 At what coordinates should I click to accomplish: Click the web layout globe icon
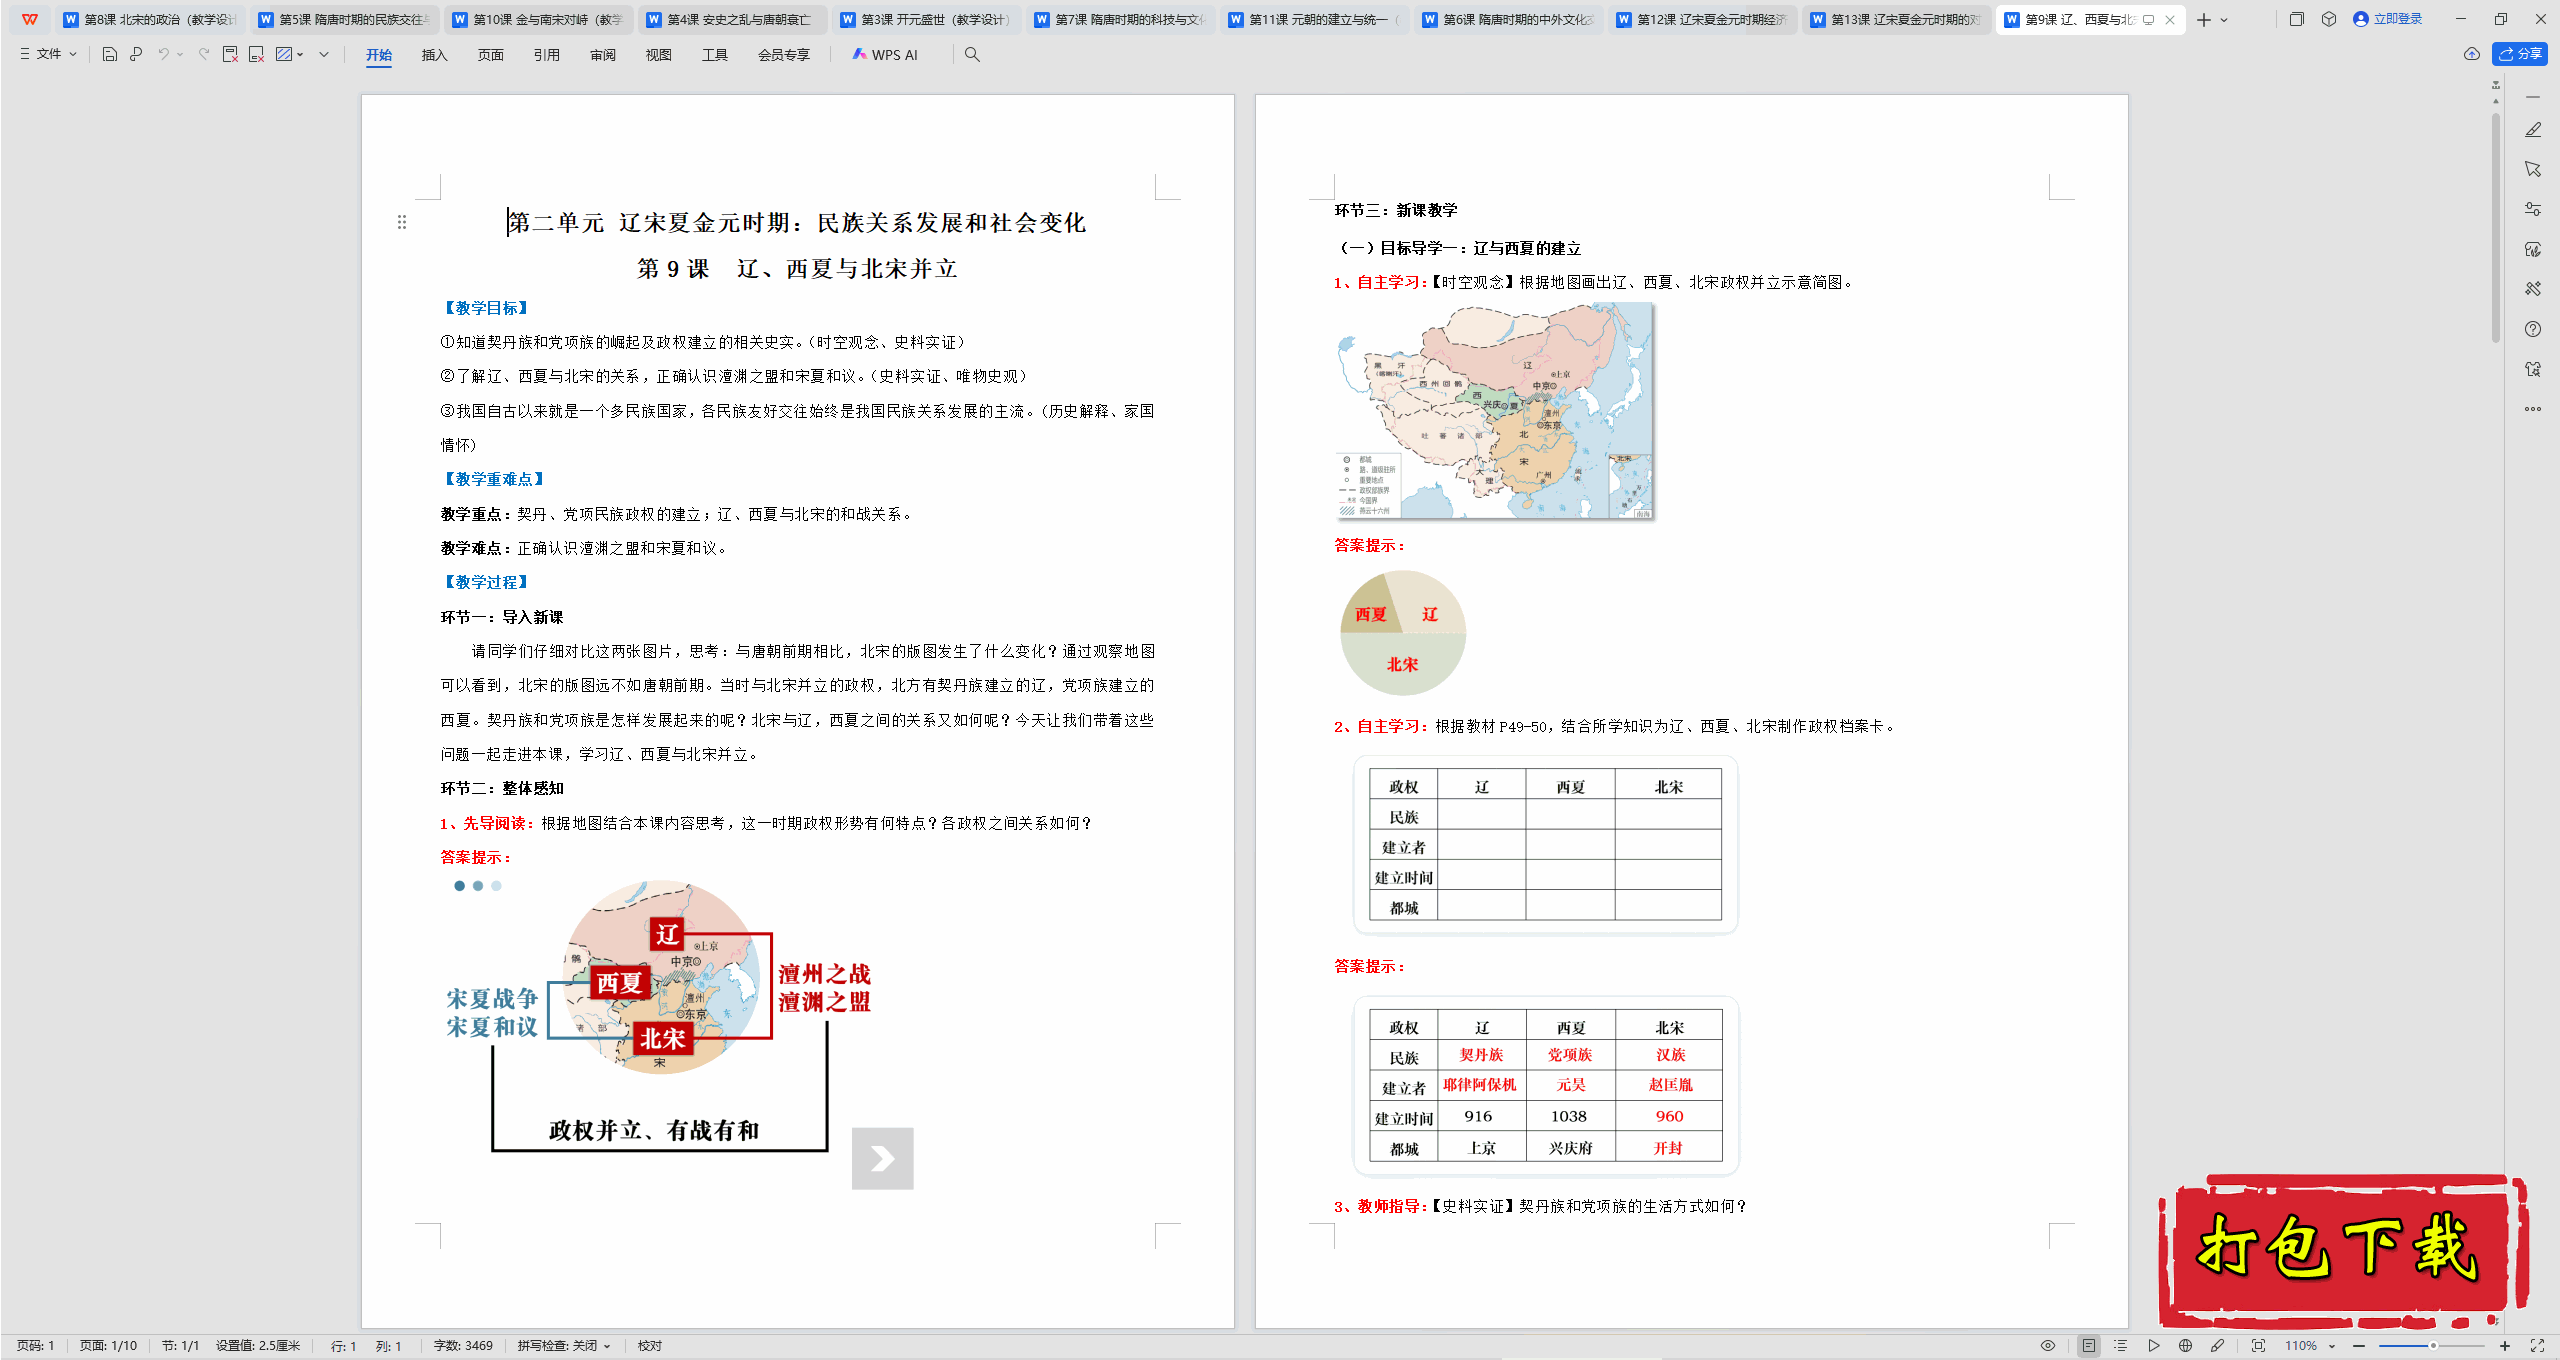pyautogui.click(x=2186, y=1346)
